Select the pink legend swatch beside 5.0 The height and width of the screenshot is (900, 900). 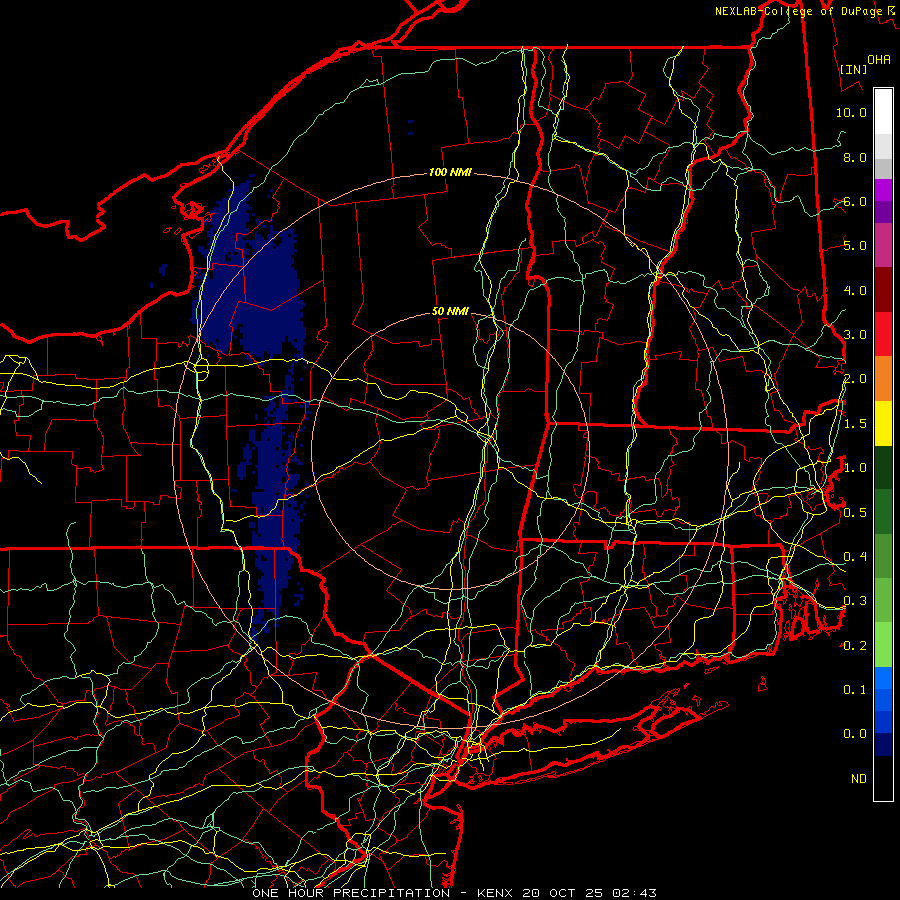(x=883, y=245)
